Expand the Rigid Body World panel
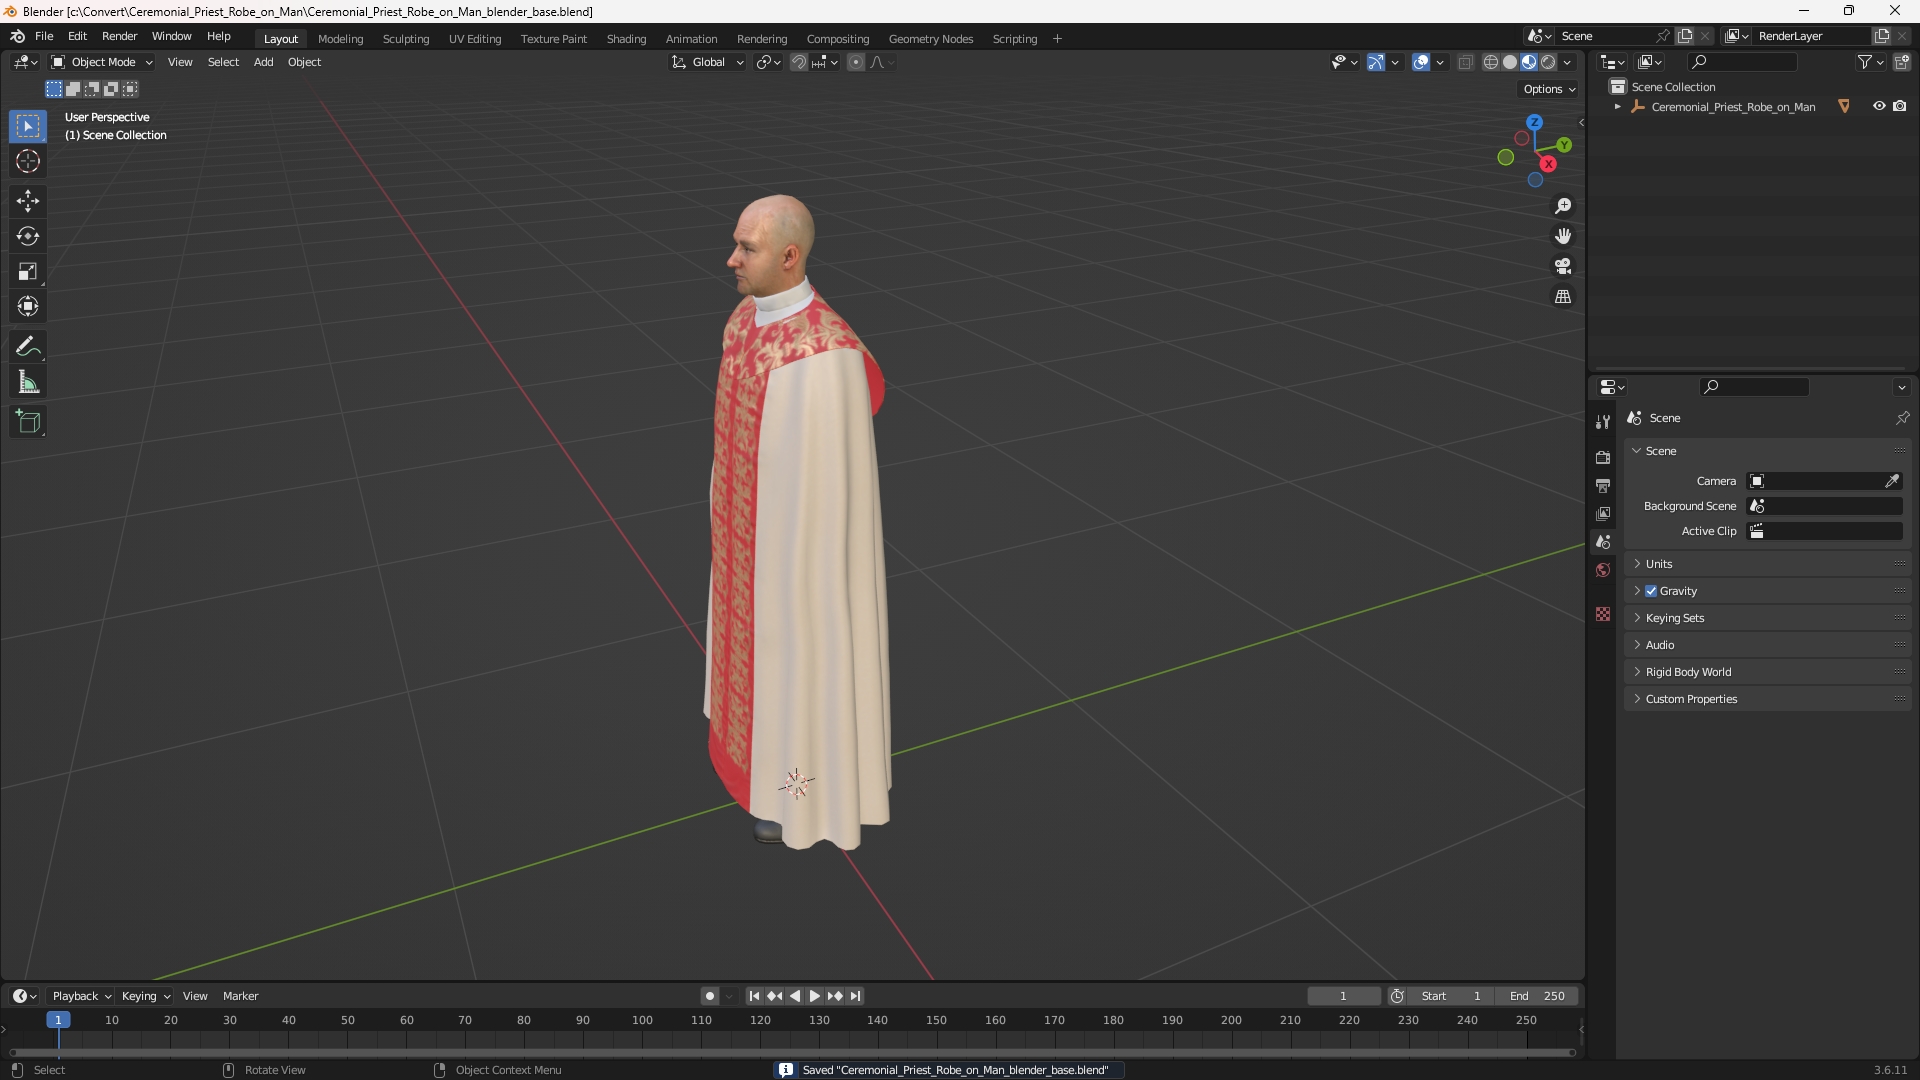 pos(1767,672)
